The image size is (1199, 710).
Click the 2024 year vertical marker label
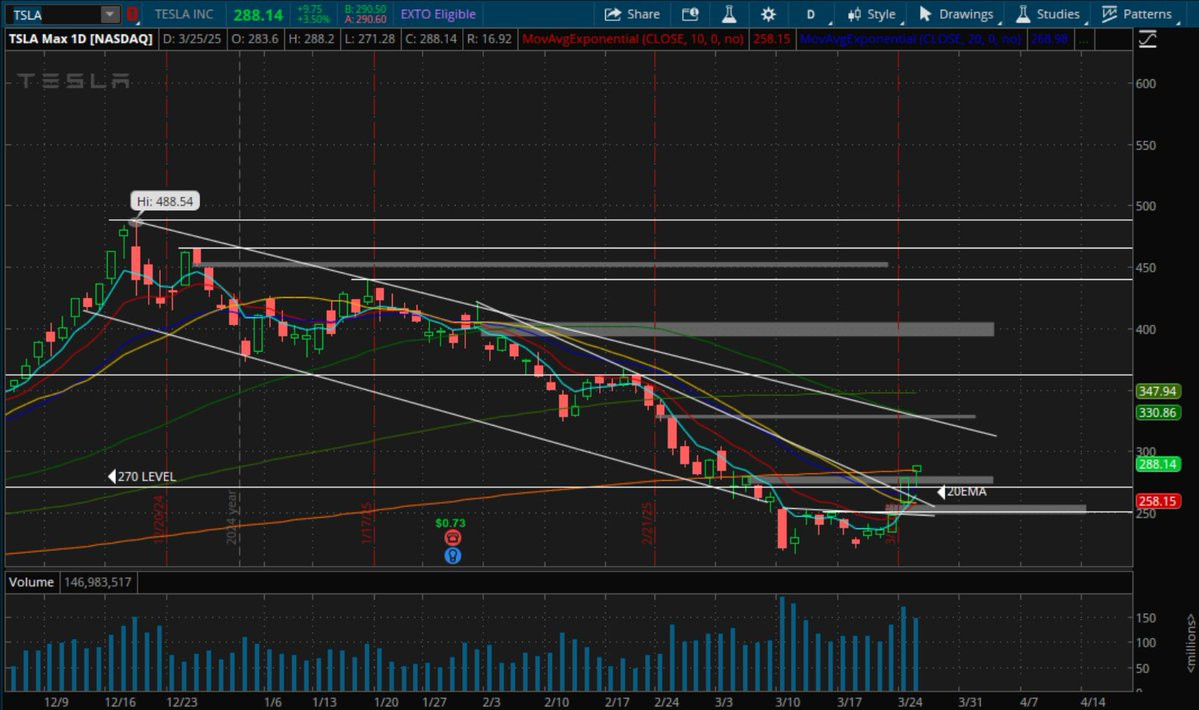[231, 517]
